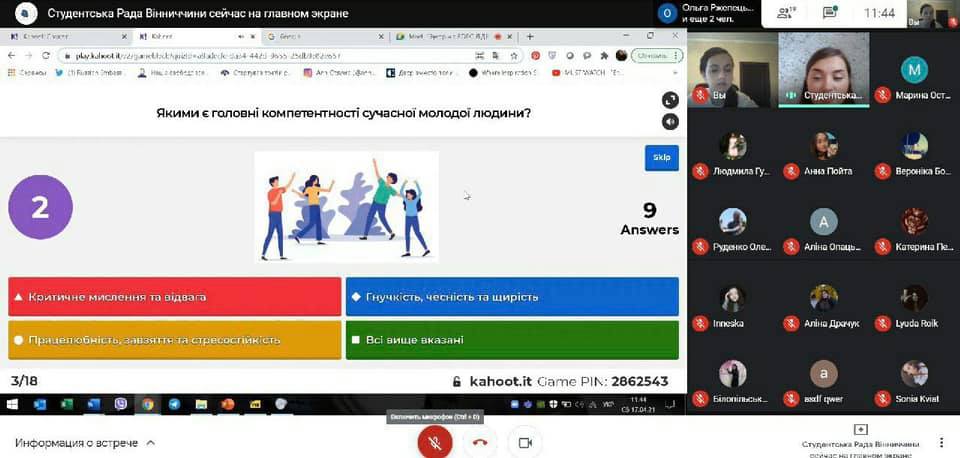Click the Skip button in Kahoot
Image resolution: width=960 pixels, height=458 pixels.
pos(662,158)
